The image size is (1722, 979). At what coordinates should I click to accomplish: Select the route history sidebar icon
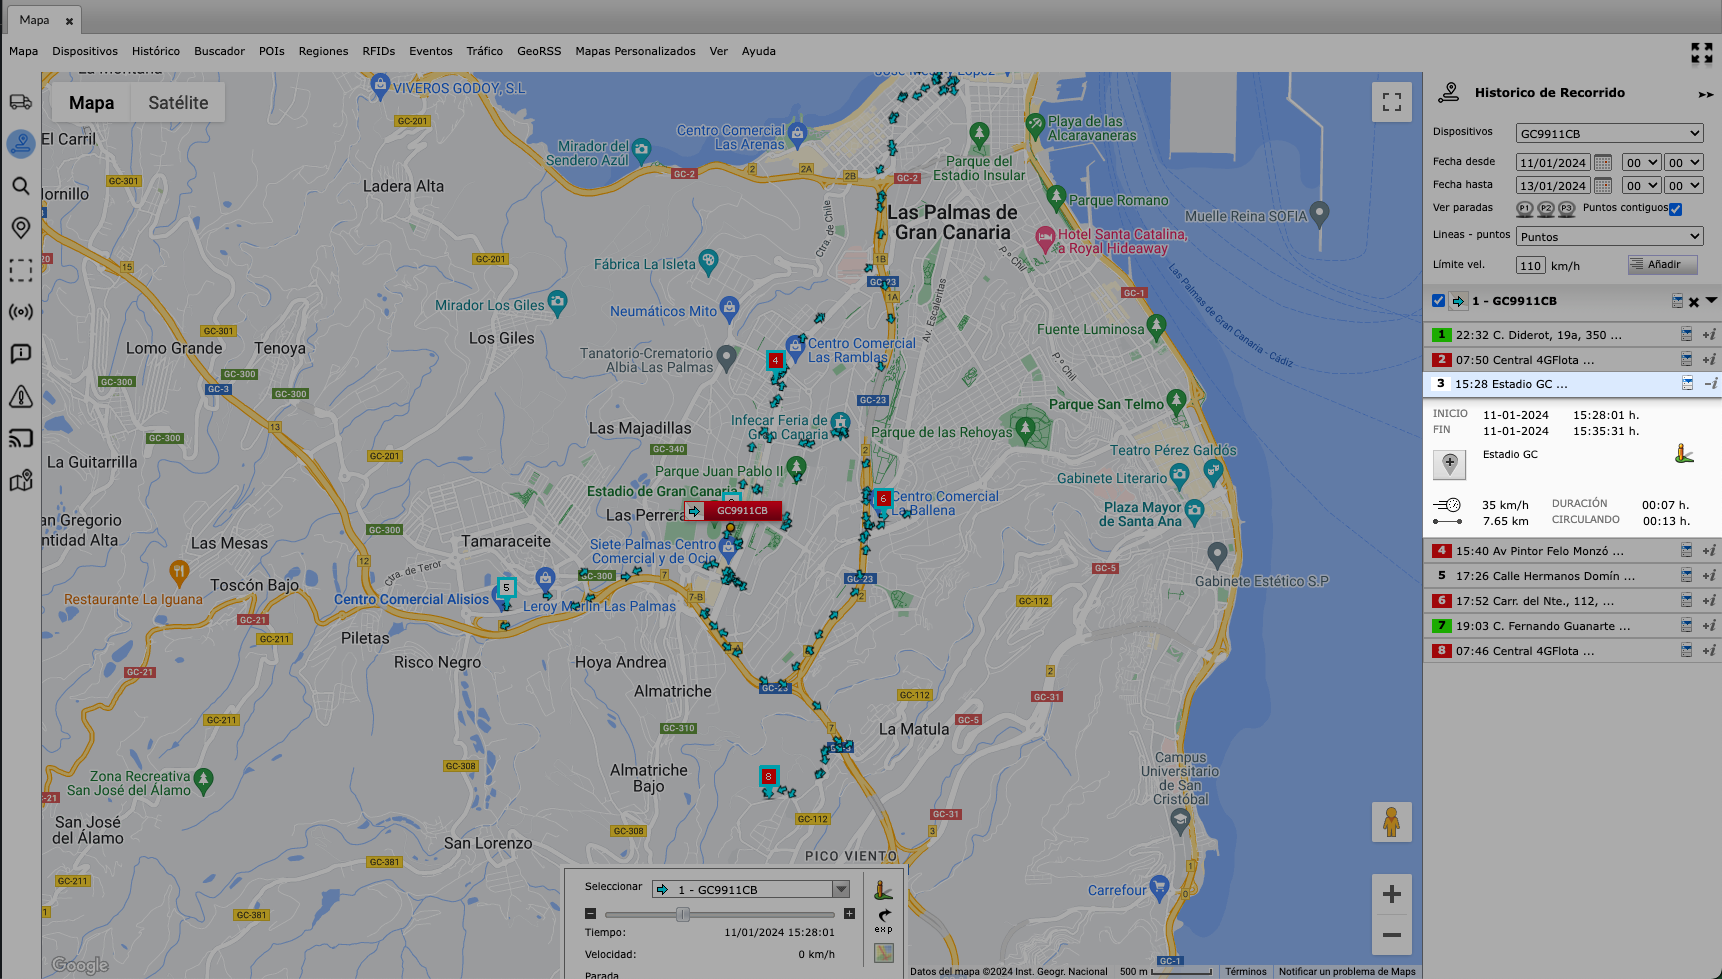tap(21, 144)
